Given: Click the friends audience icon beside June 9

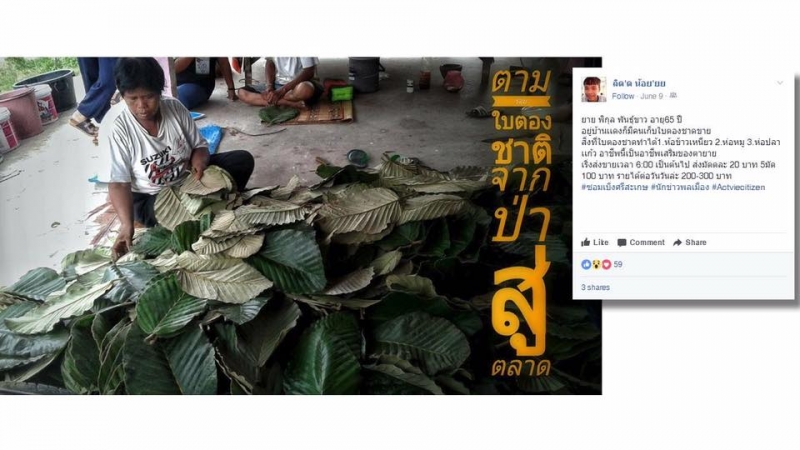Looking at the screenshot, I should [x=672, y=96].
